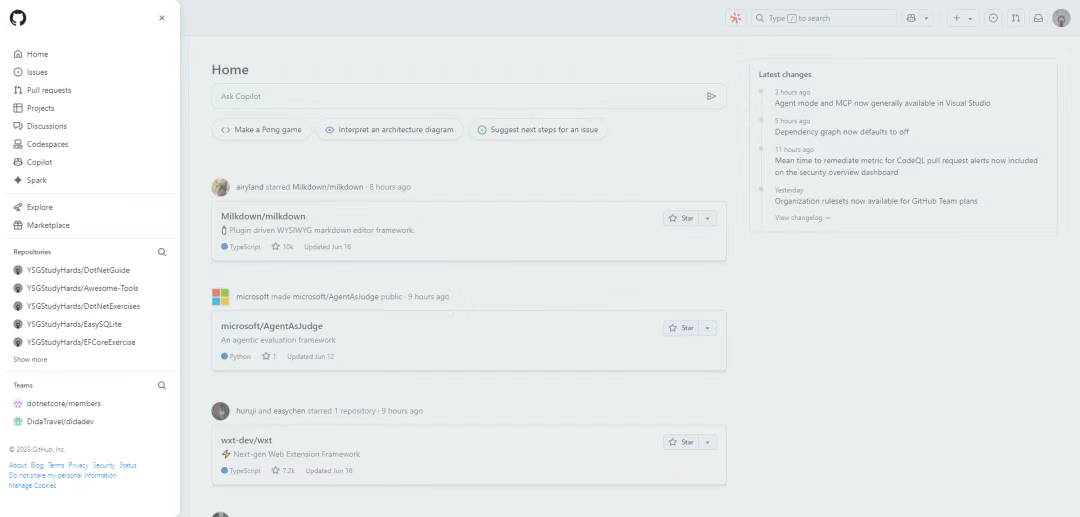Open star list dropdown for microsoft/AgentAsJudge

pos(707,328)
